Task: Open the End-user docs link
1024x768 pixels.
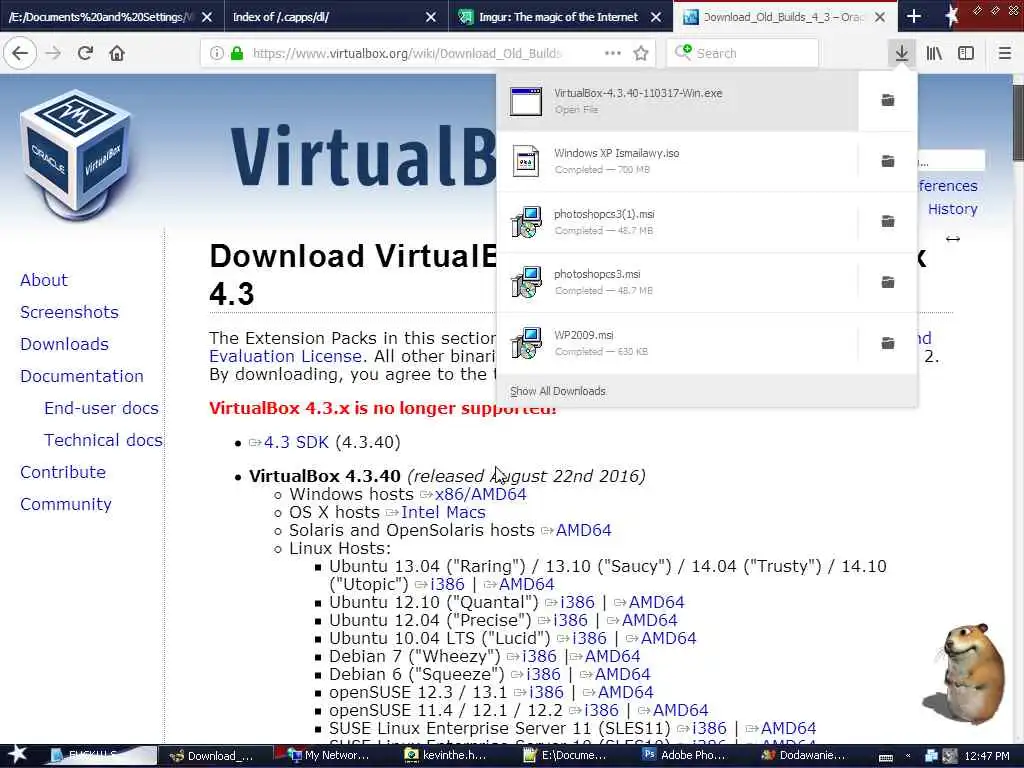Action: pyautogui.click(x=101, y=408)
